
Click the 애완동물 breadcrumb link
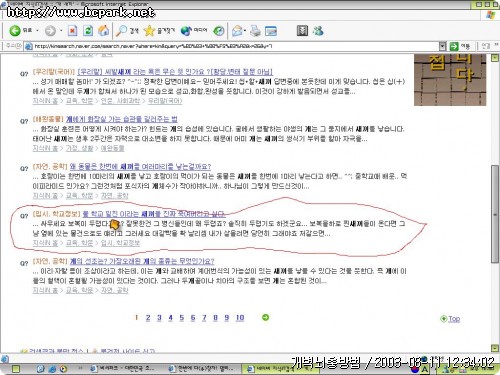112,148
